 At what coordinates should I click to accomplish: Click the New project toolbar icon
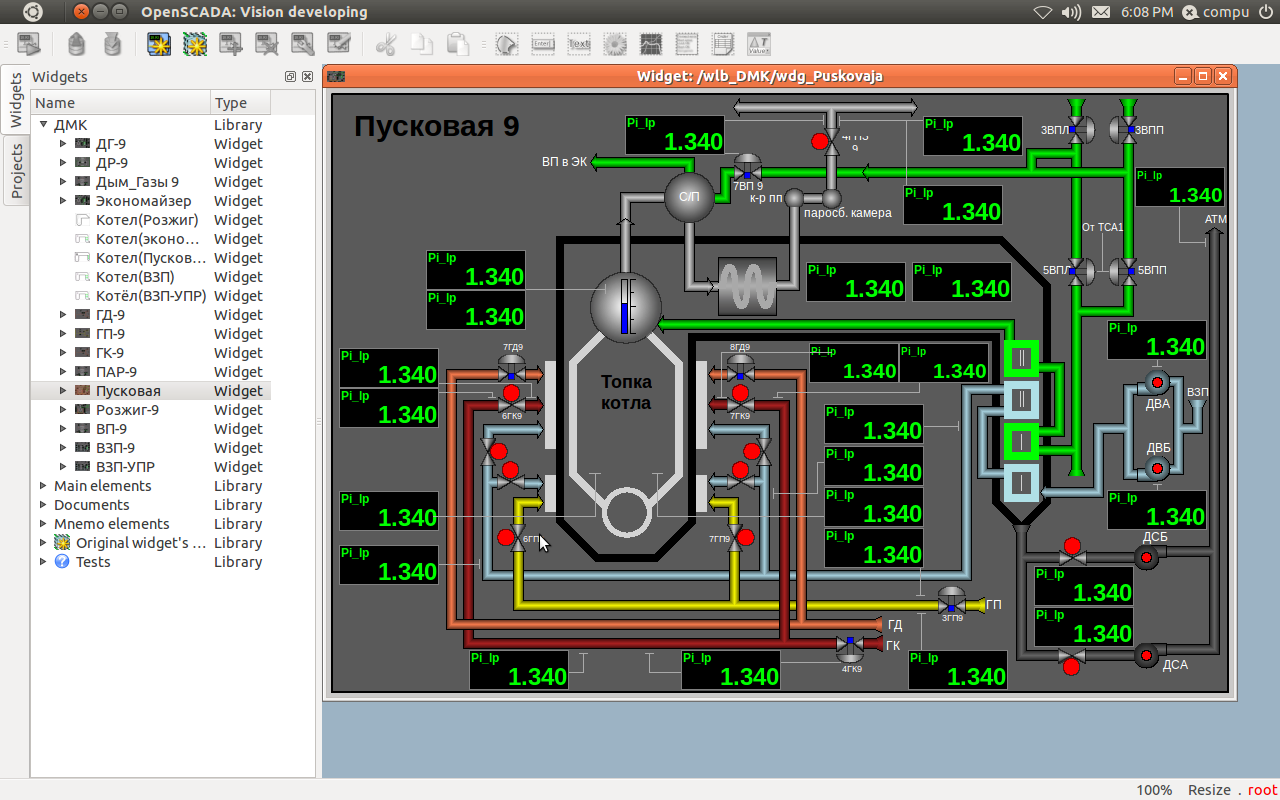158,44
